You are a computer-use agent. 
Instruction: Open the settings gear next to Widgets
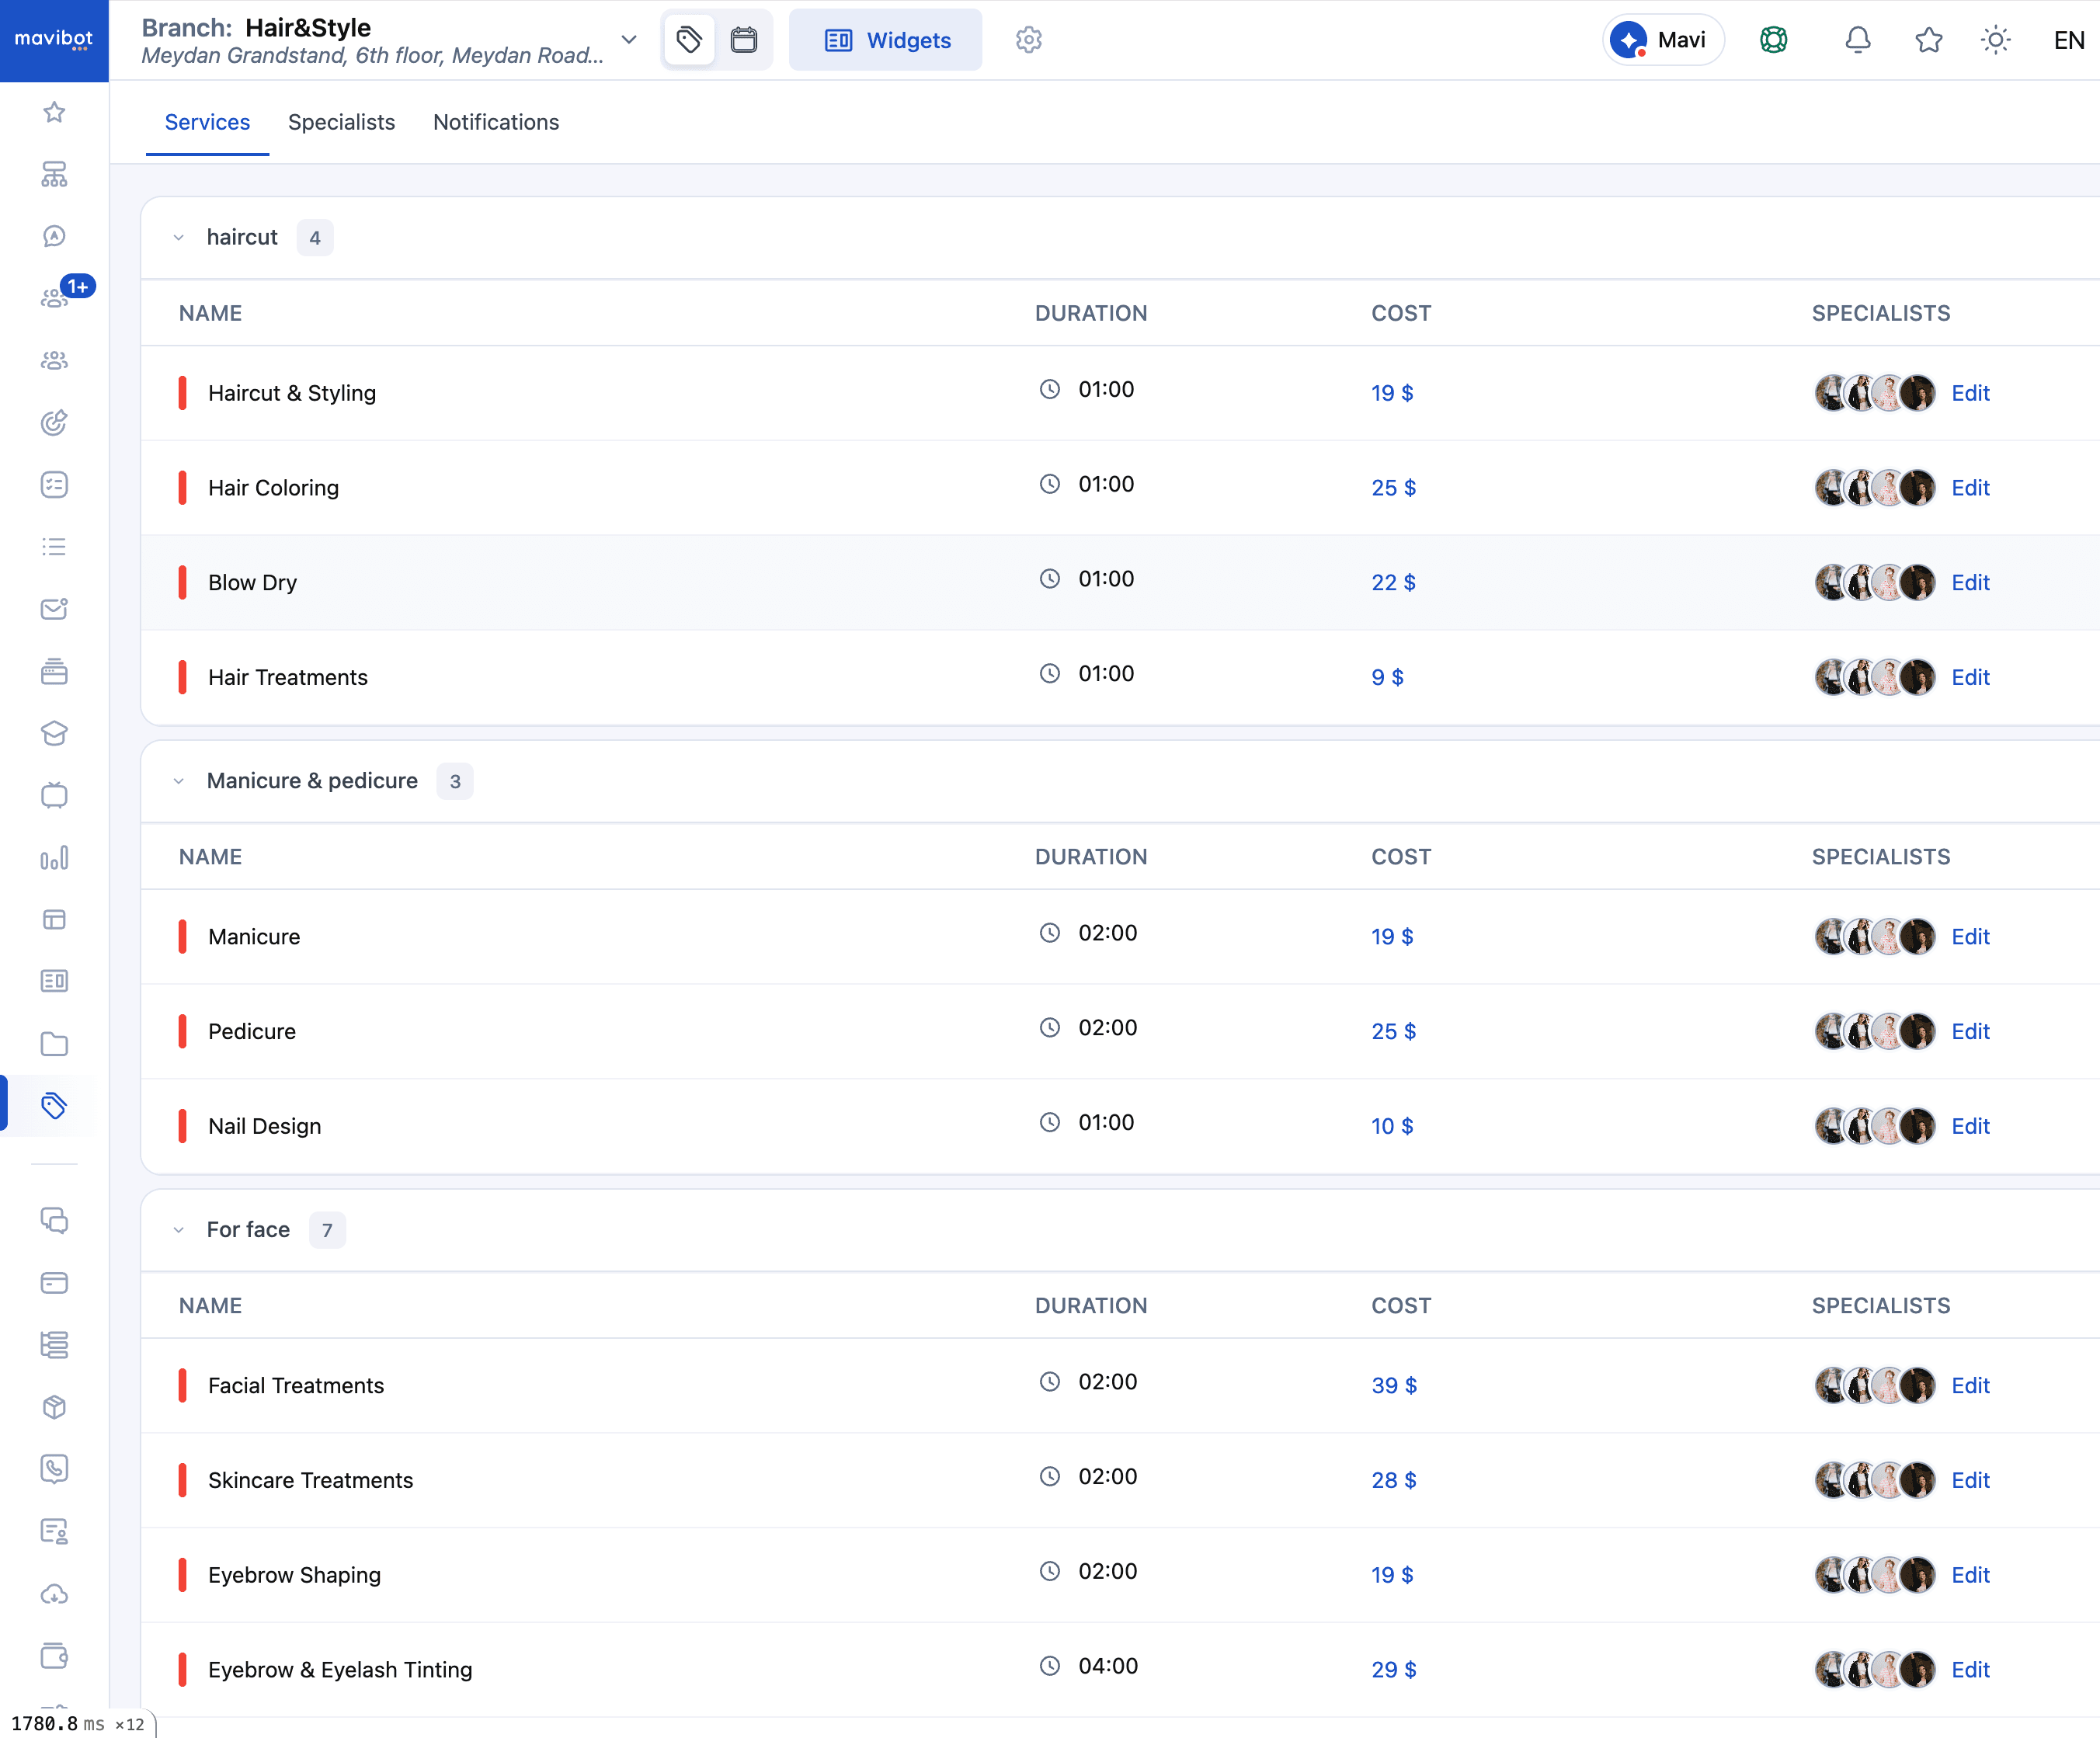1029,40
